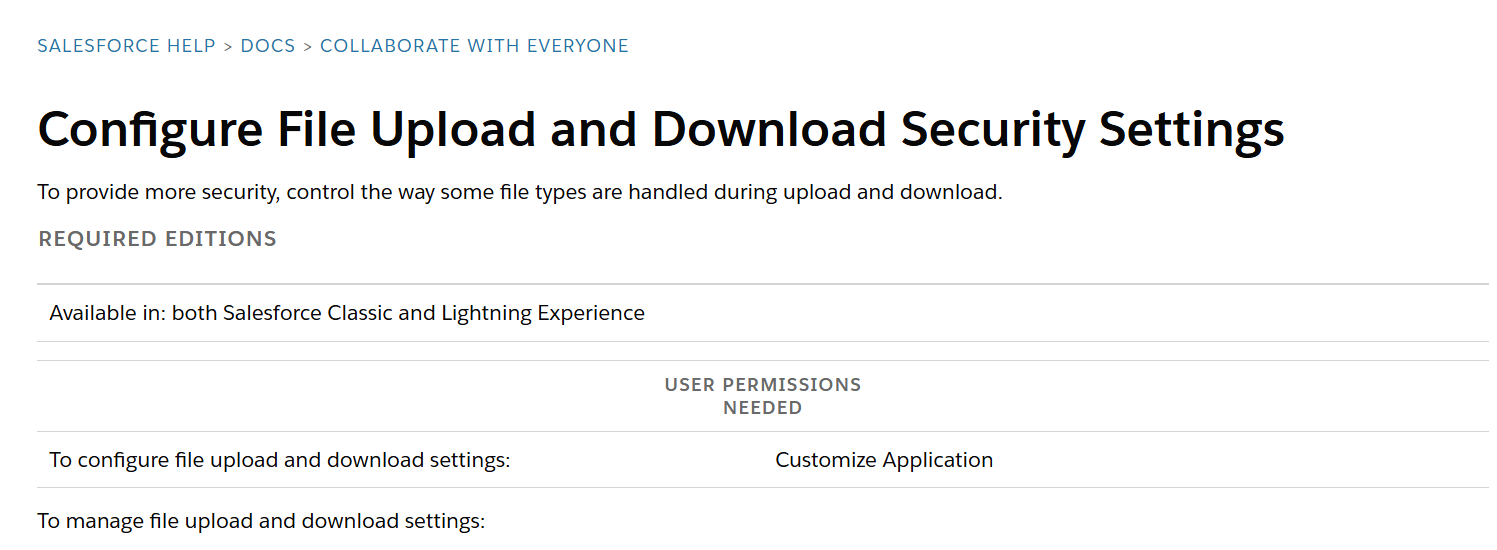The height and width of the screenshot is (550, 1497).
Task: Click the 'To configure file upload and download settings:' cell
Action: tap(400, 460)
